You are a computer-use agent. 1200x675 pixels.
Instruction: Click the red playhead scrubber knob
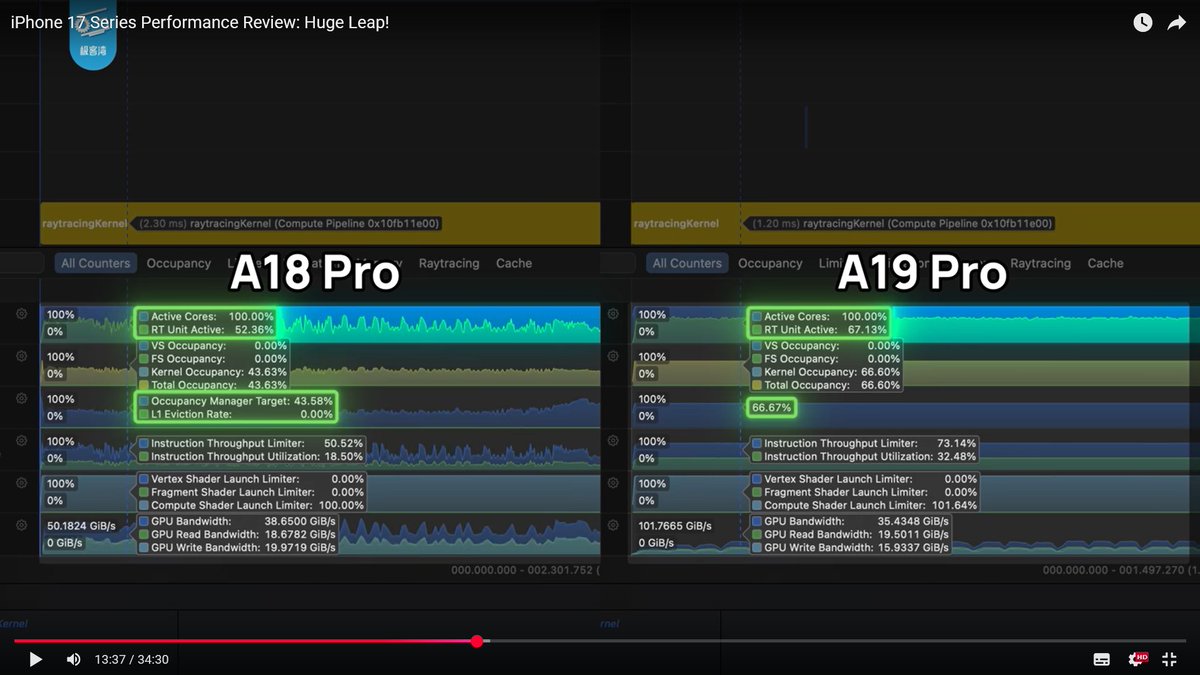pos(477,641)
